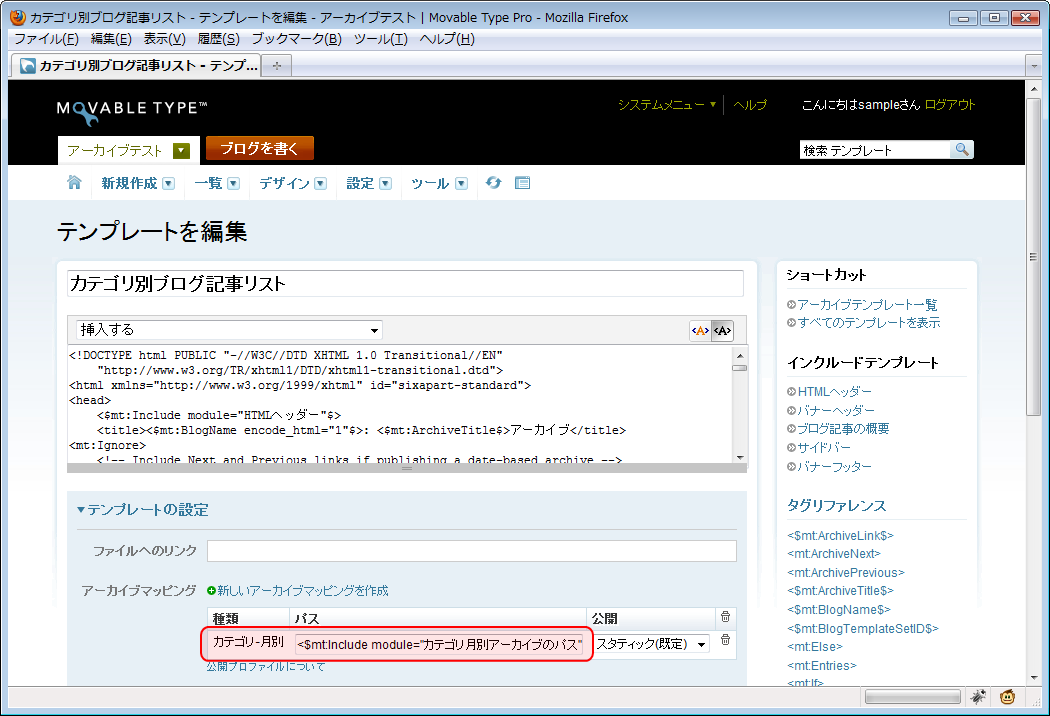Click the Movable Type logo

[x=132, y=110]
